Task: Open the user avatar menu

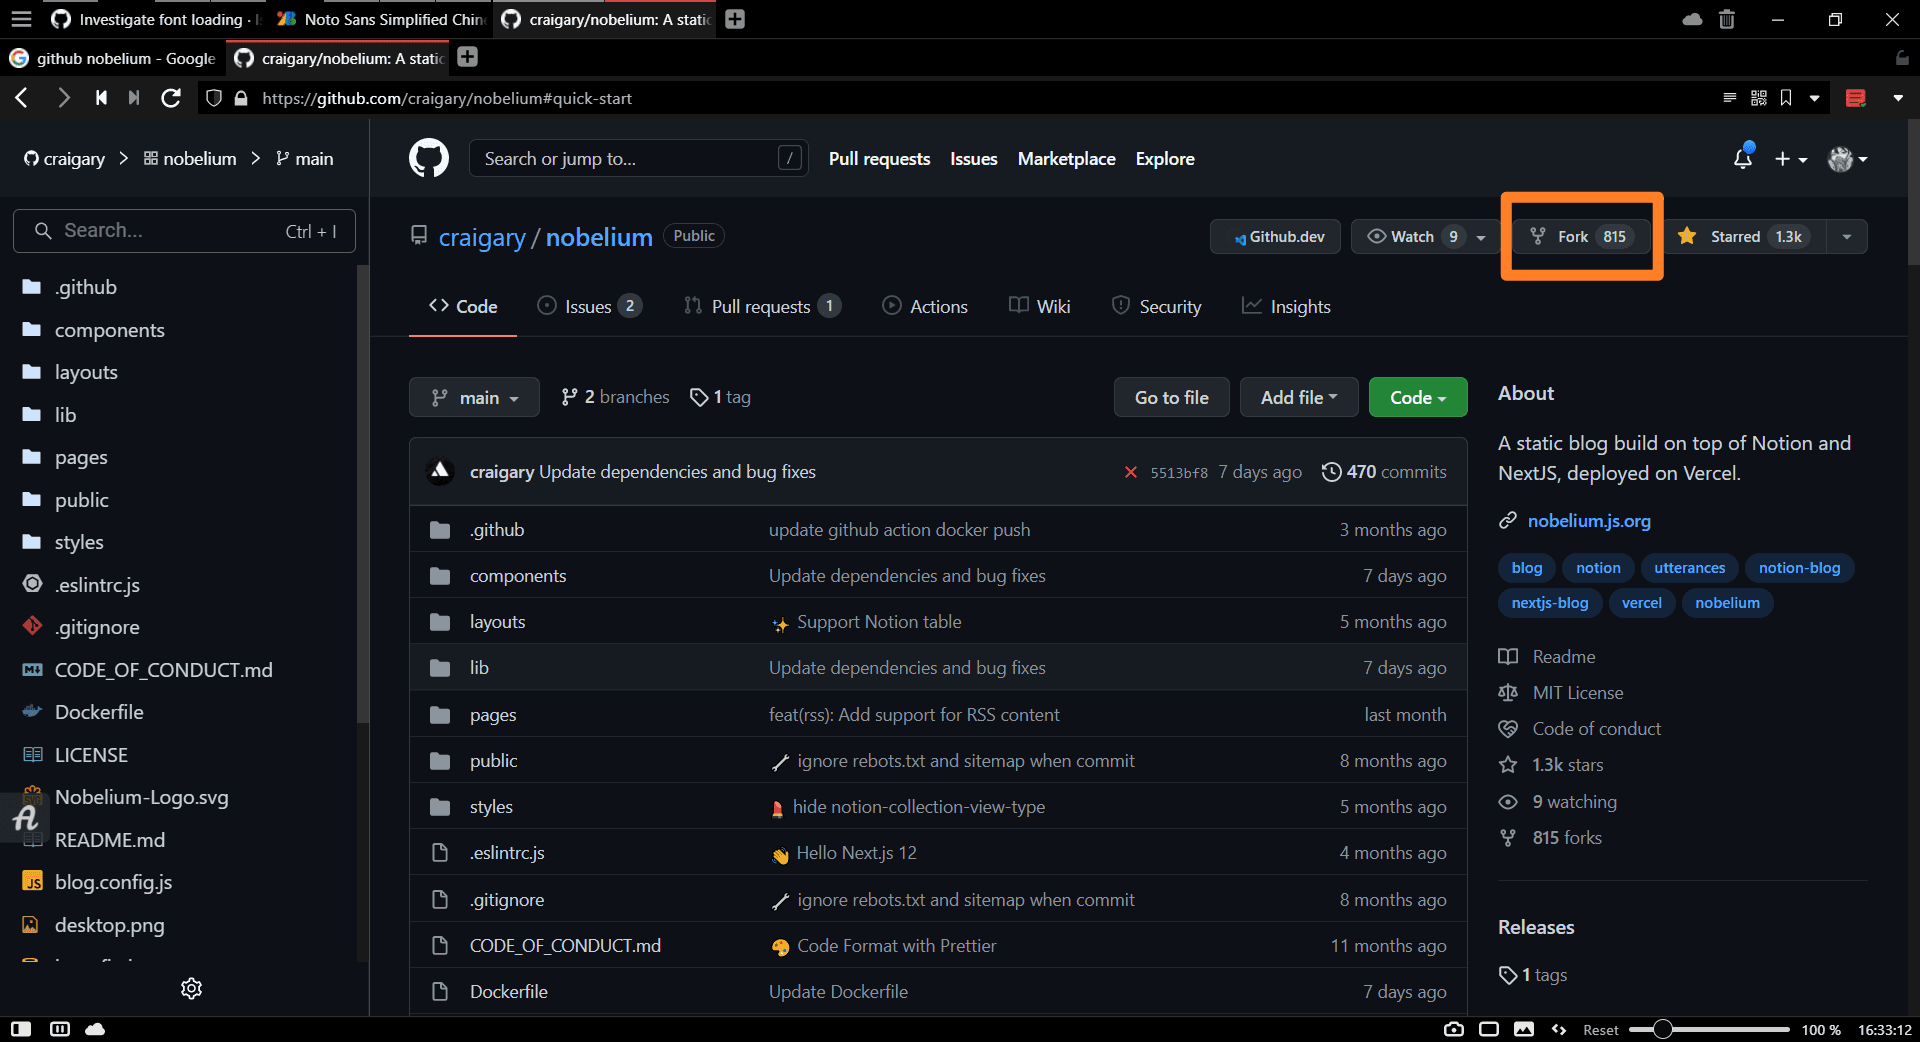Action: pyautogui.click(x=1847, y=159)
